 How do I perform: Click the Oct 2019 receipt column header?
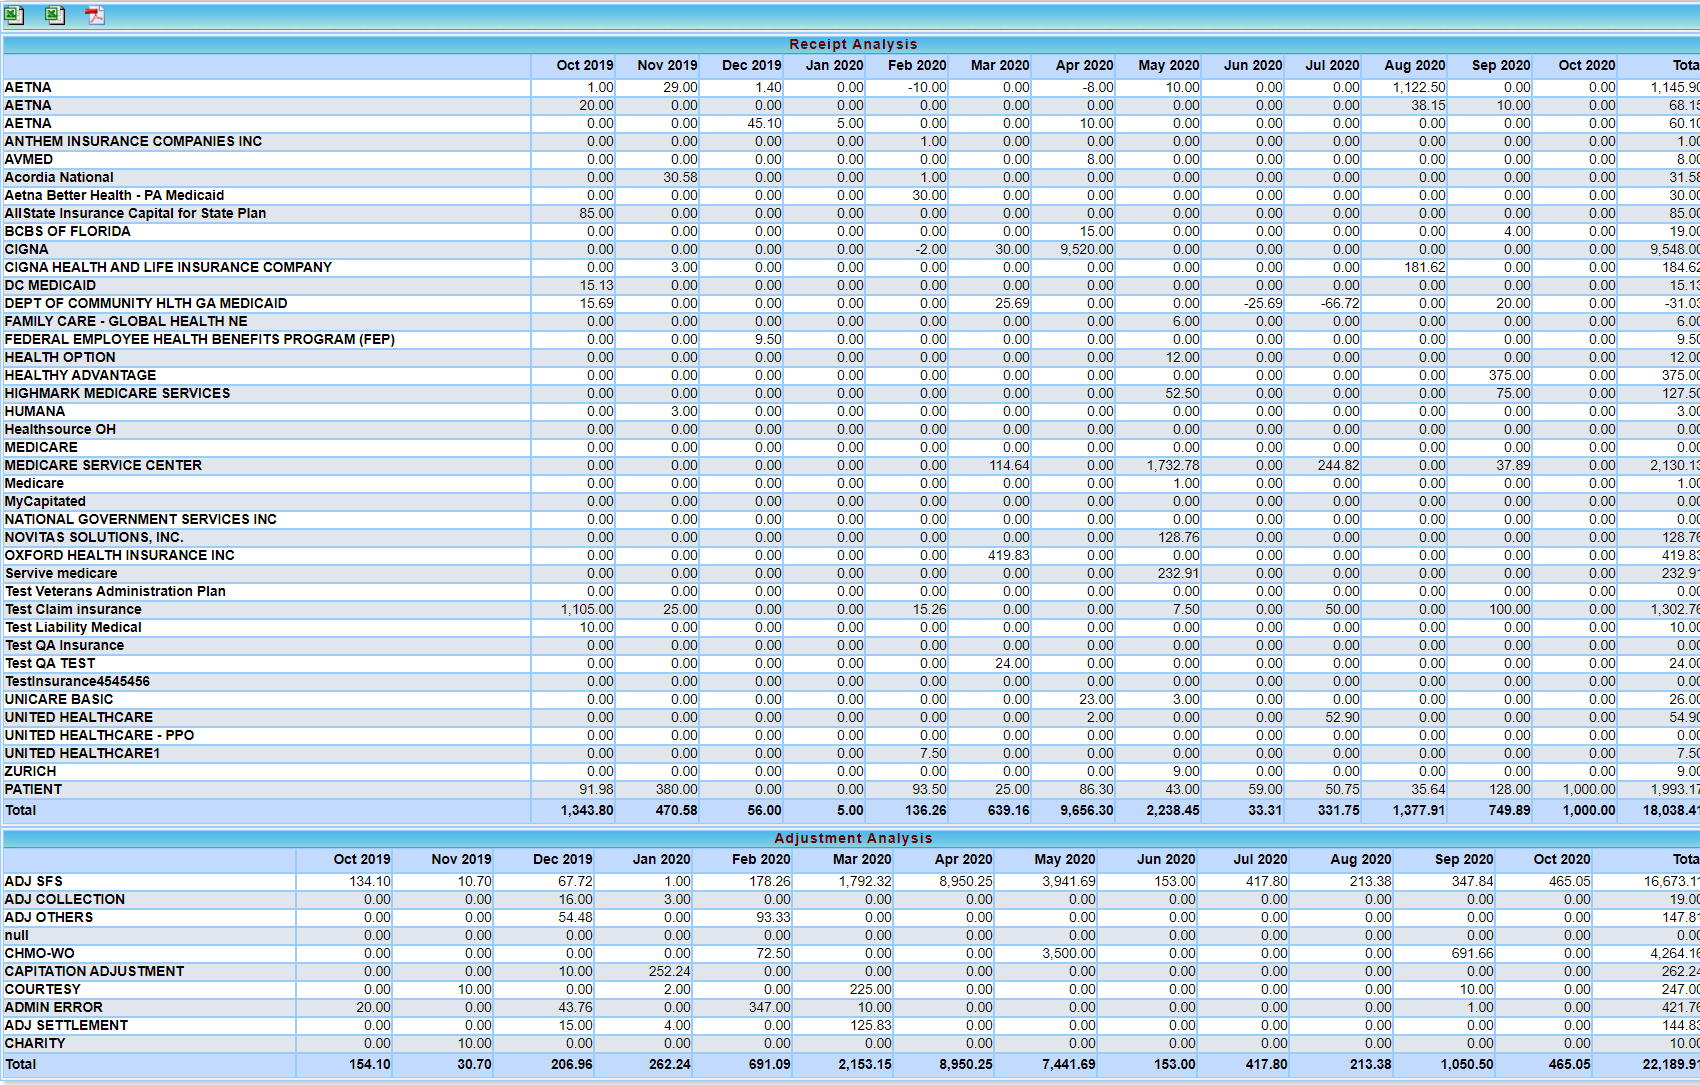coord(584,65)
